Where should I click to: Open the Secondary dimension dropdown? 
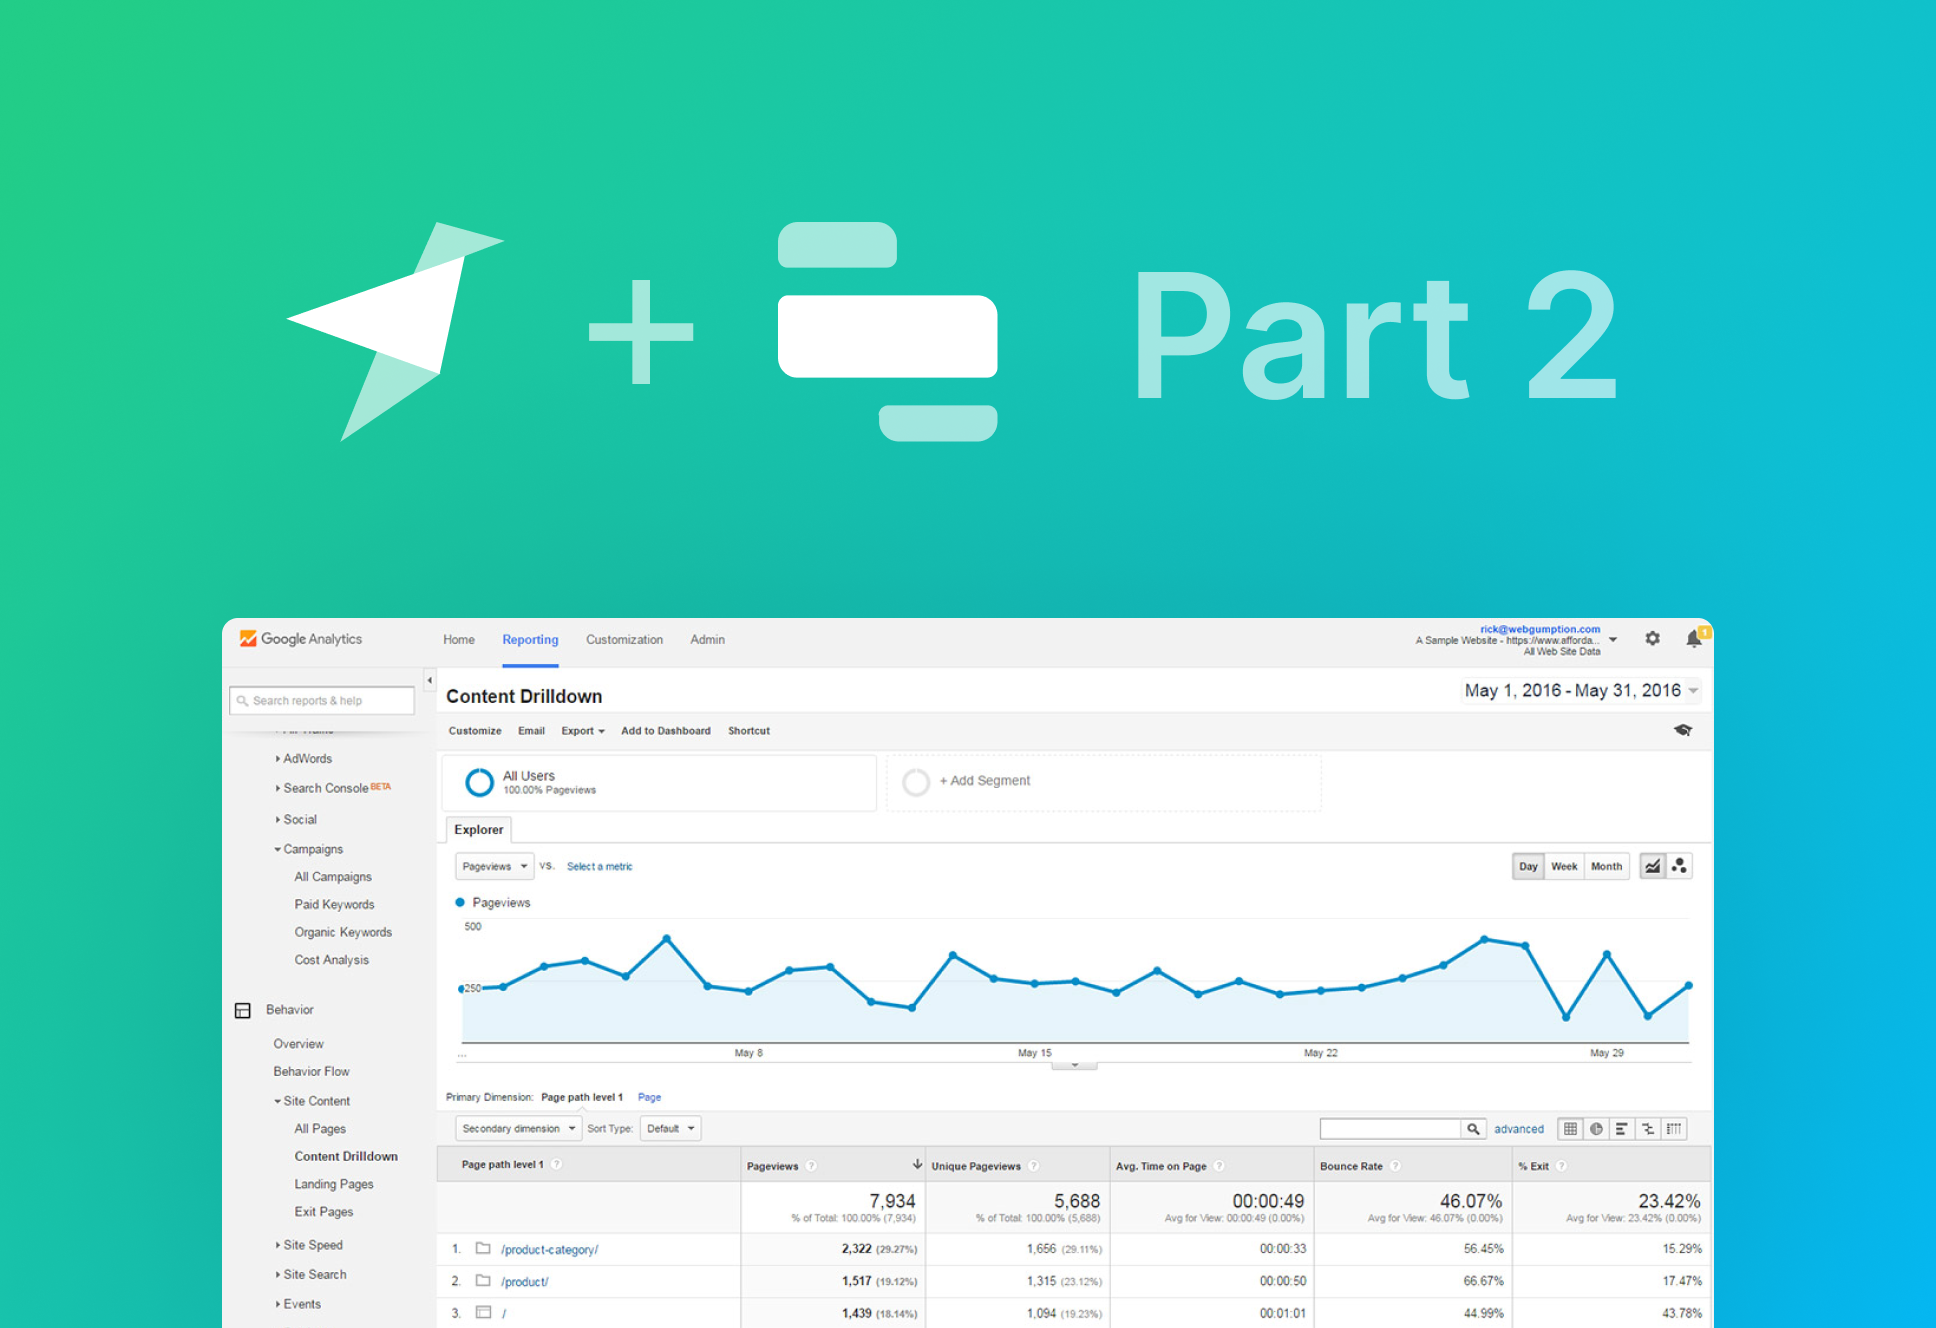tap(518, 1128)
